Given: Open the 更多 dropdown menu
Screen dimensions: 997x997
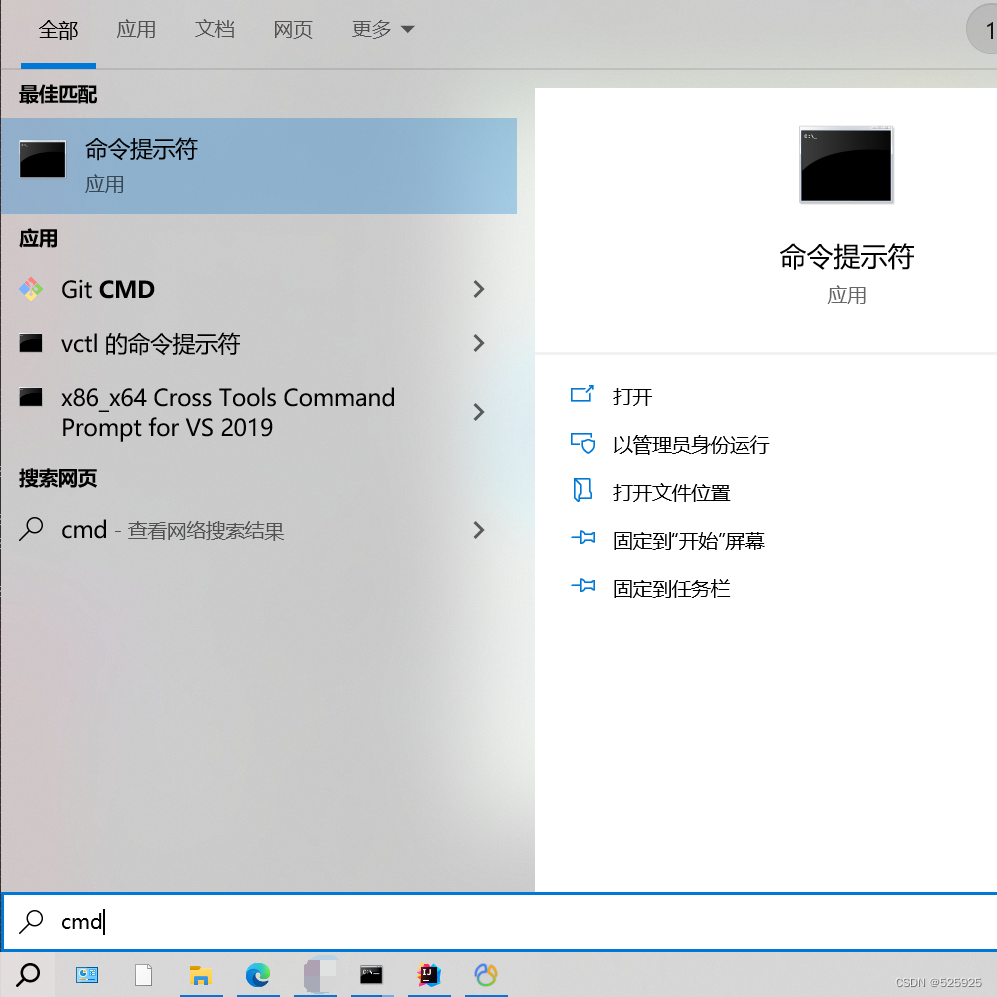Looking at the screenshot, I should point(382,29).
